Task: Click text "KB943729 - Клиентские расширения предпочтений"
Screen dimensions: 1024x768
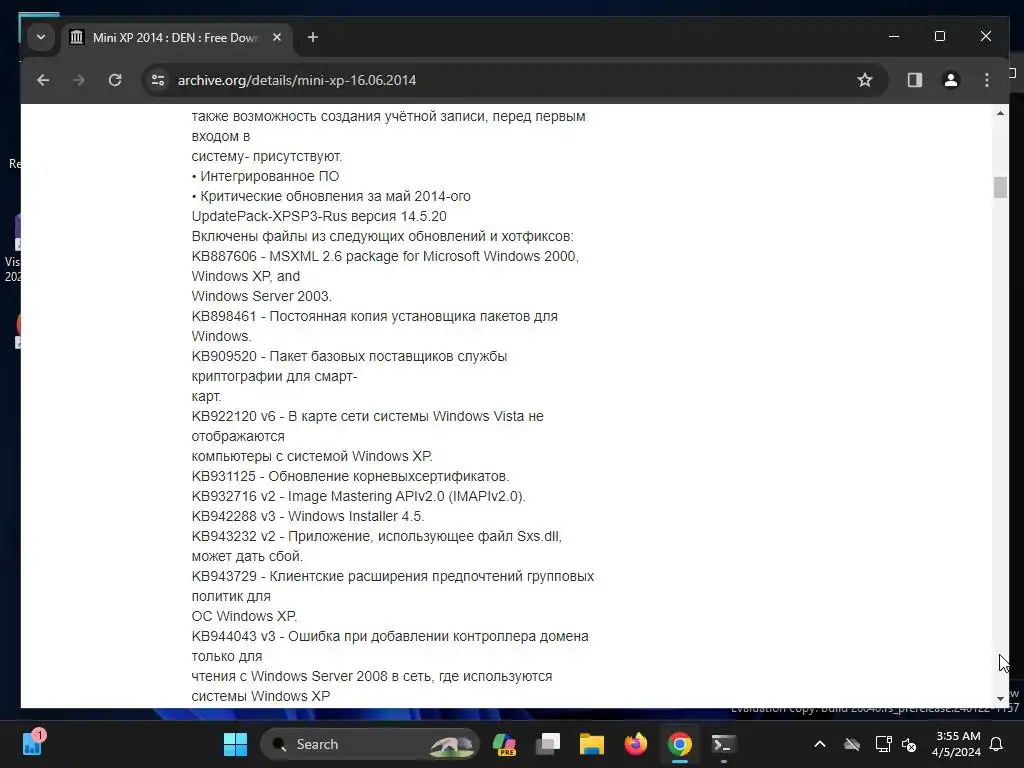Action: (357, 576)
